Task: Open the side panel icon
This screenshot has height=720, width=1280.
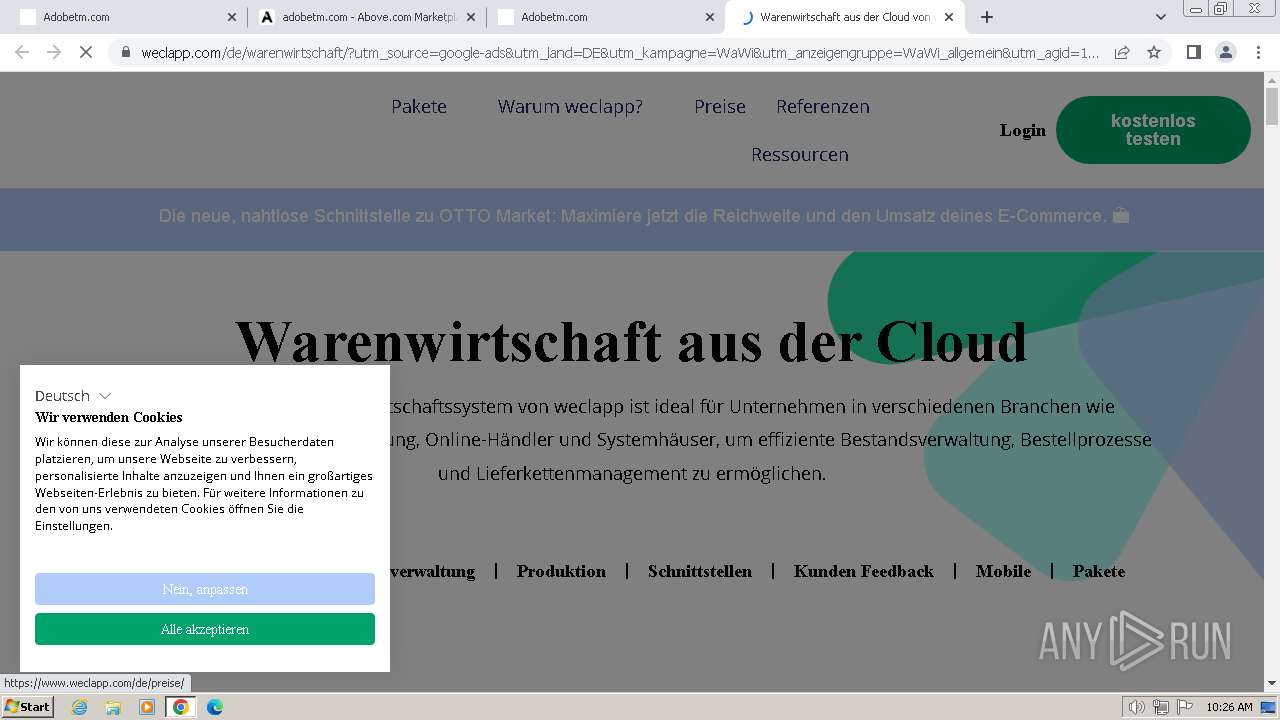Action: (x=1193, y=52)
